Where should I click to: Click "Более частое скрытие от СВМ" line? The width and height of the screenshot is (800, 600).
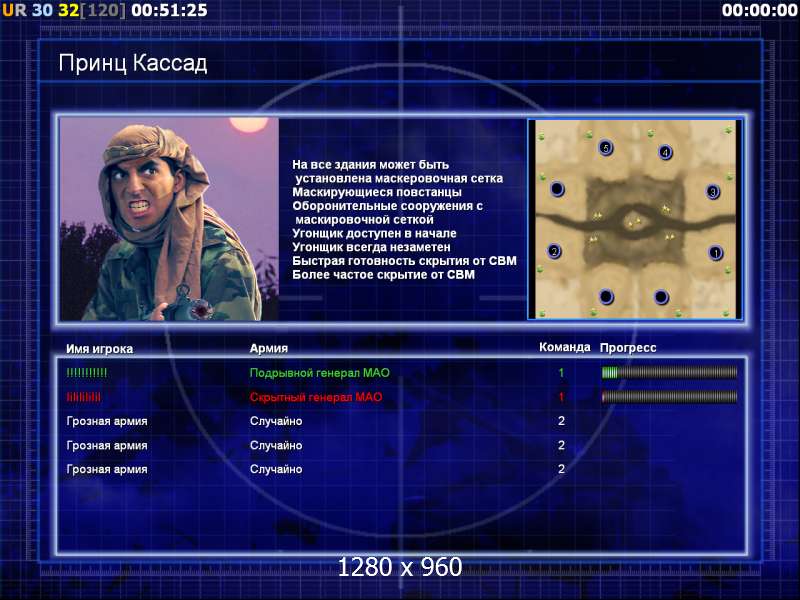coord(383,275)
